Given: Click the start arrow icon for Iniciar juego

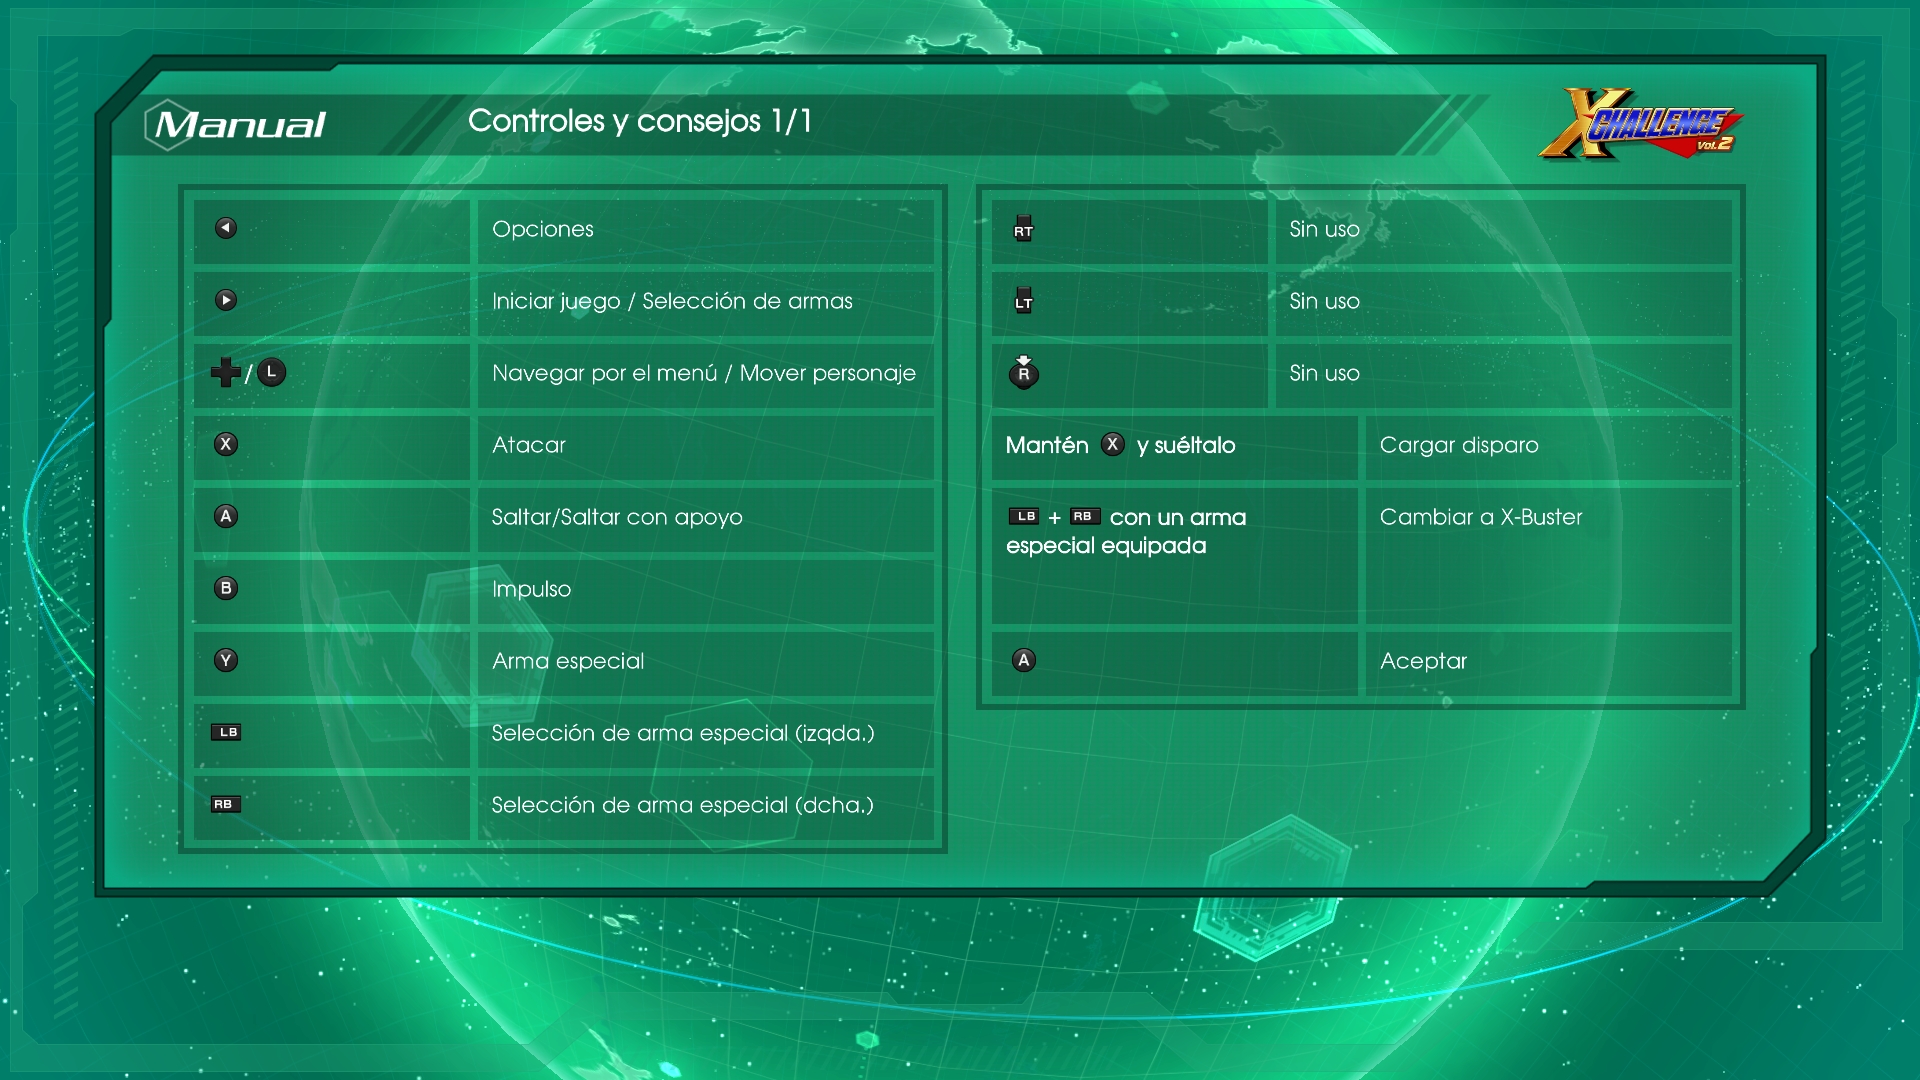Looking at the screenshot, I should [226, 300].
